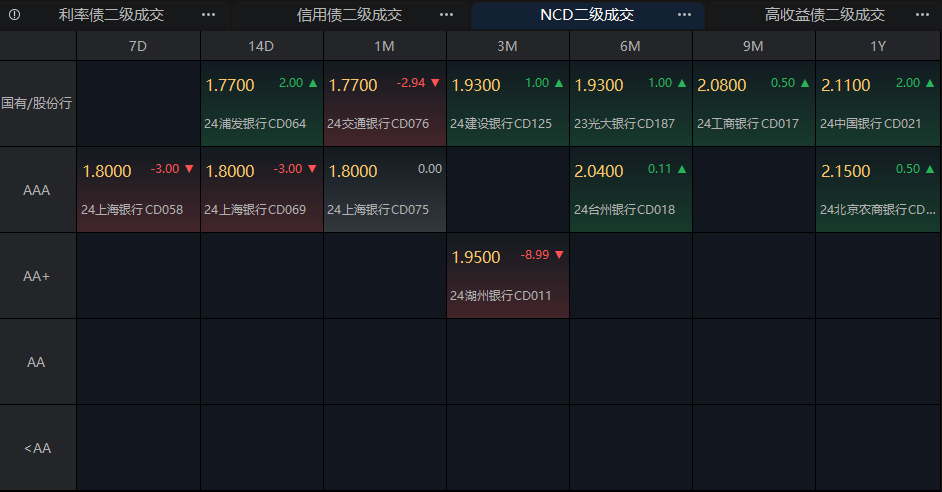Click the 9M column header
Image resolution: width=942 pixels, height=492 pixels.
click(x=753, y=46)
